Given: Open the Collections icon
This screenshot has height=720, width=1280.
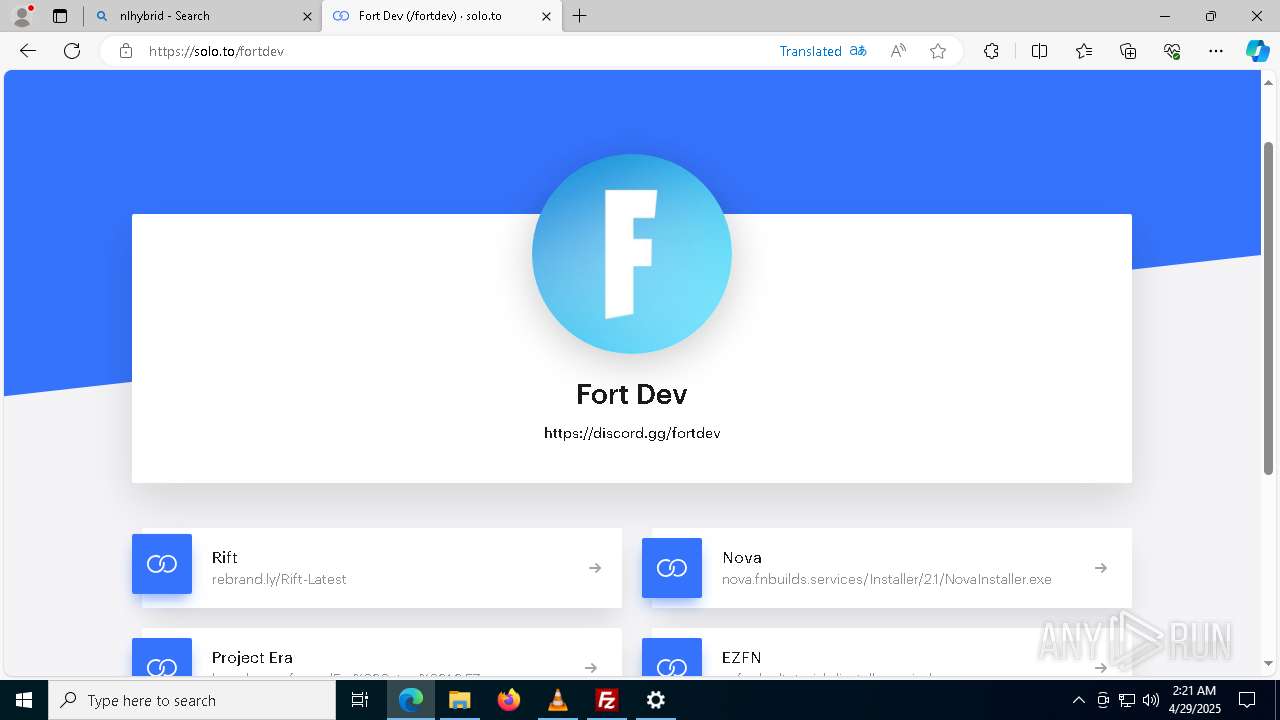Looking at the screenshot, I should click(1128, 51).
